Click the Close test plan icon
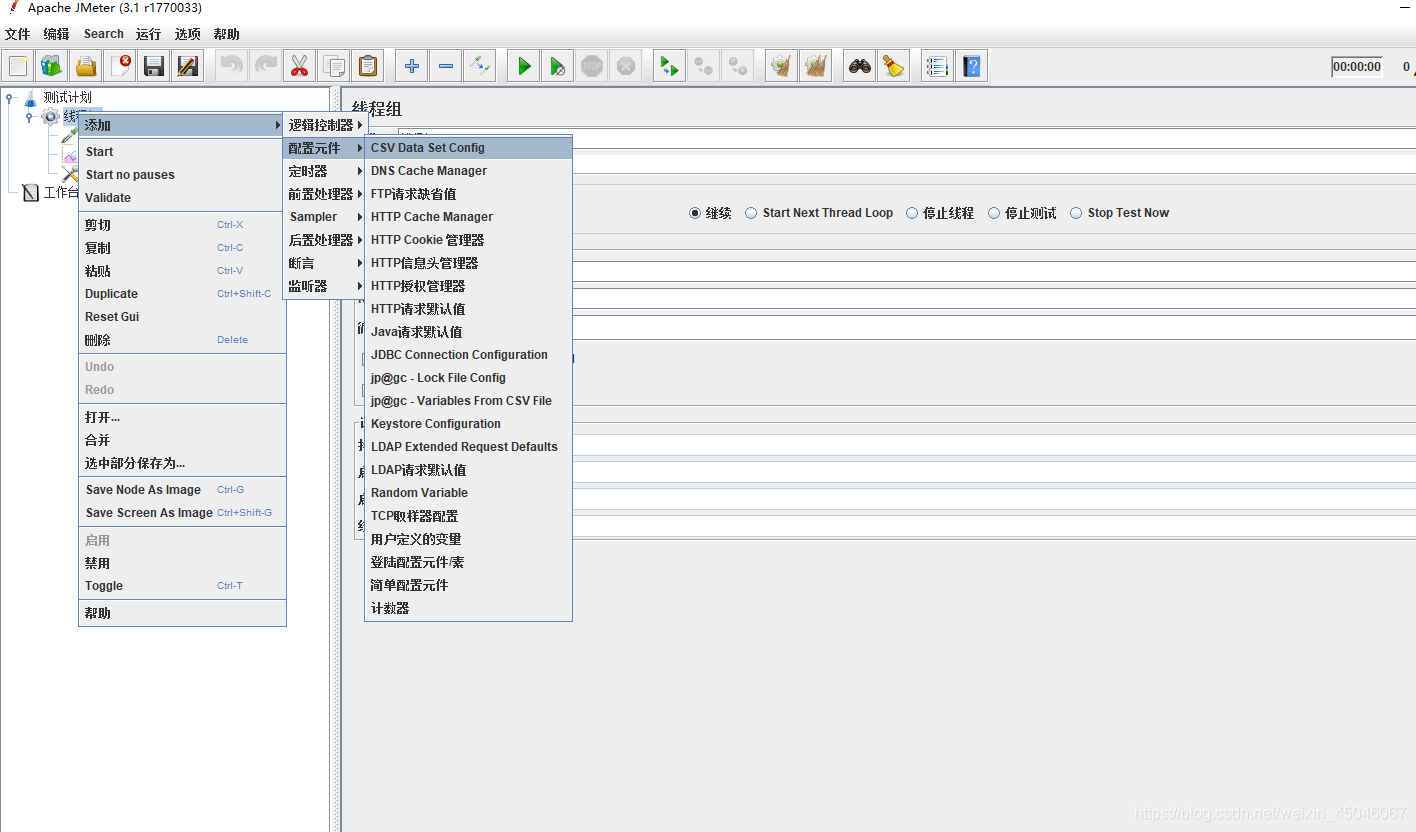 (120, 67)
